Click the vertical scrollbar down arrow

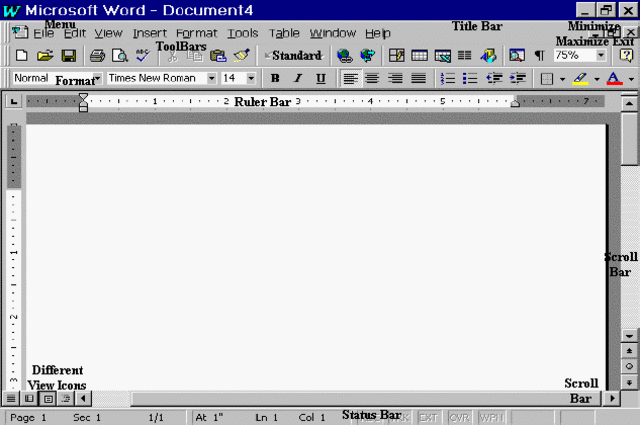coord(629,336)
